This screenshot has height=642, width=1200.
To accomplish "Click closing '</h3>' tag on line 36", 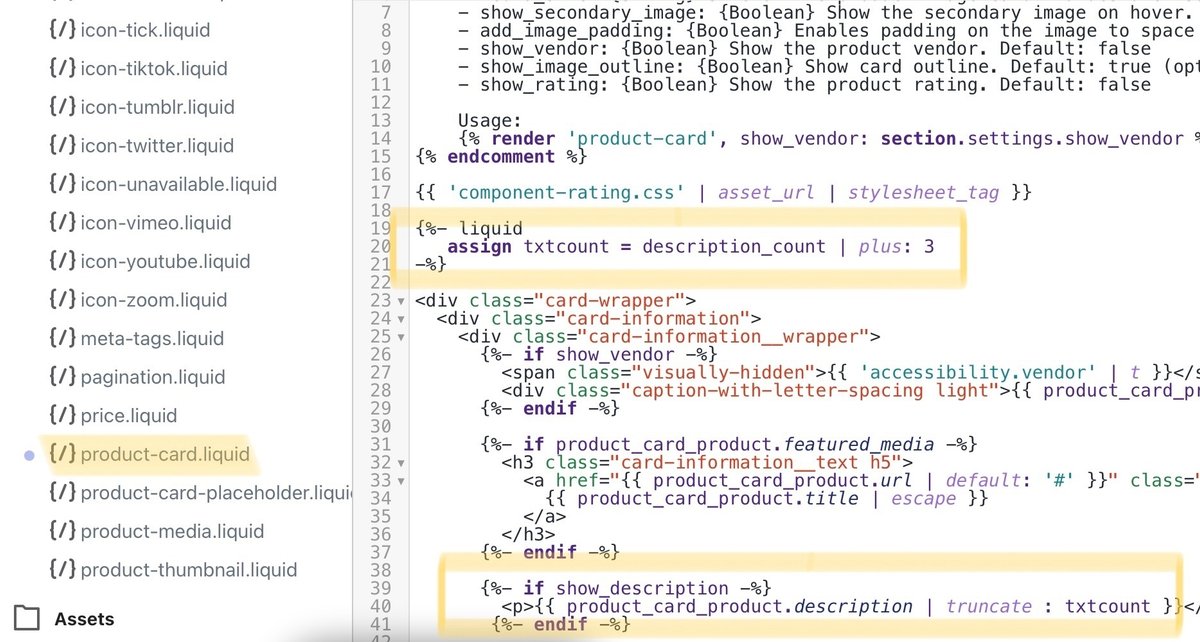I will coord(529,534).
